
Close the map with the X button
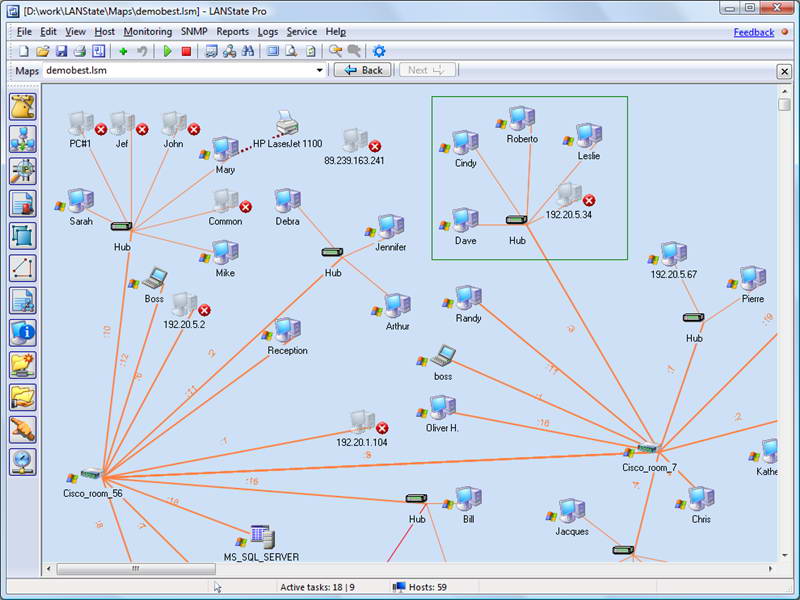pyautogui.click(x=784, y=71)
